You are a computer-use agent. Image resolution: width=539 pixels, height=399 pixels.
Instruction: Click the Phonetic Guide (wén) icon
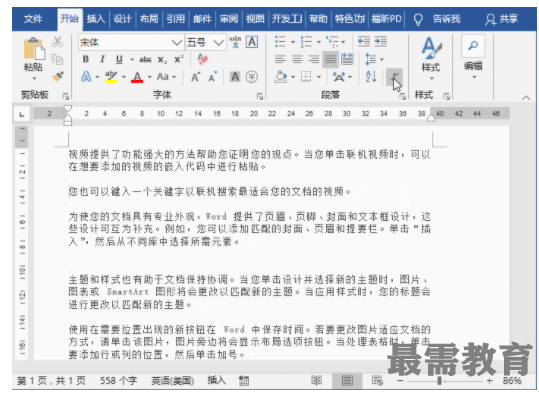(x=235, y=42)
